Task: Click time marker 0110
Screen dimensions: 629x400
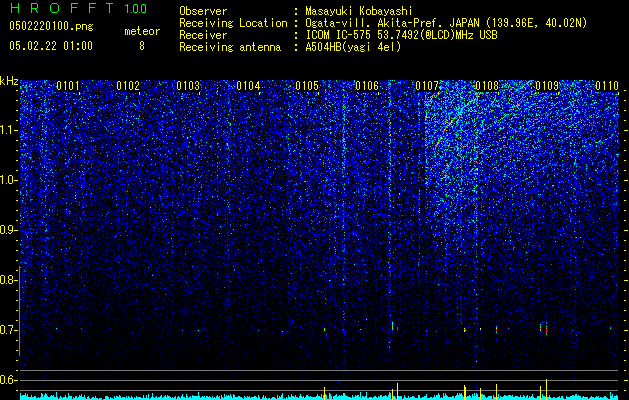Action: click(x=607, y=86)
